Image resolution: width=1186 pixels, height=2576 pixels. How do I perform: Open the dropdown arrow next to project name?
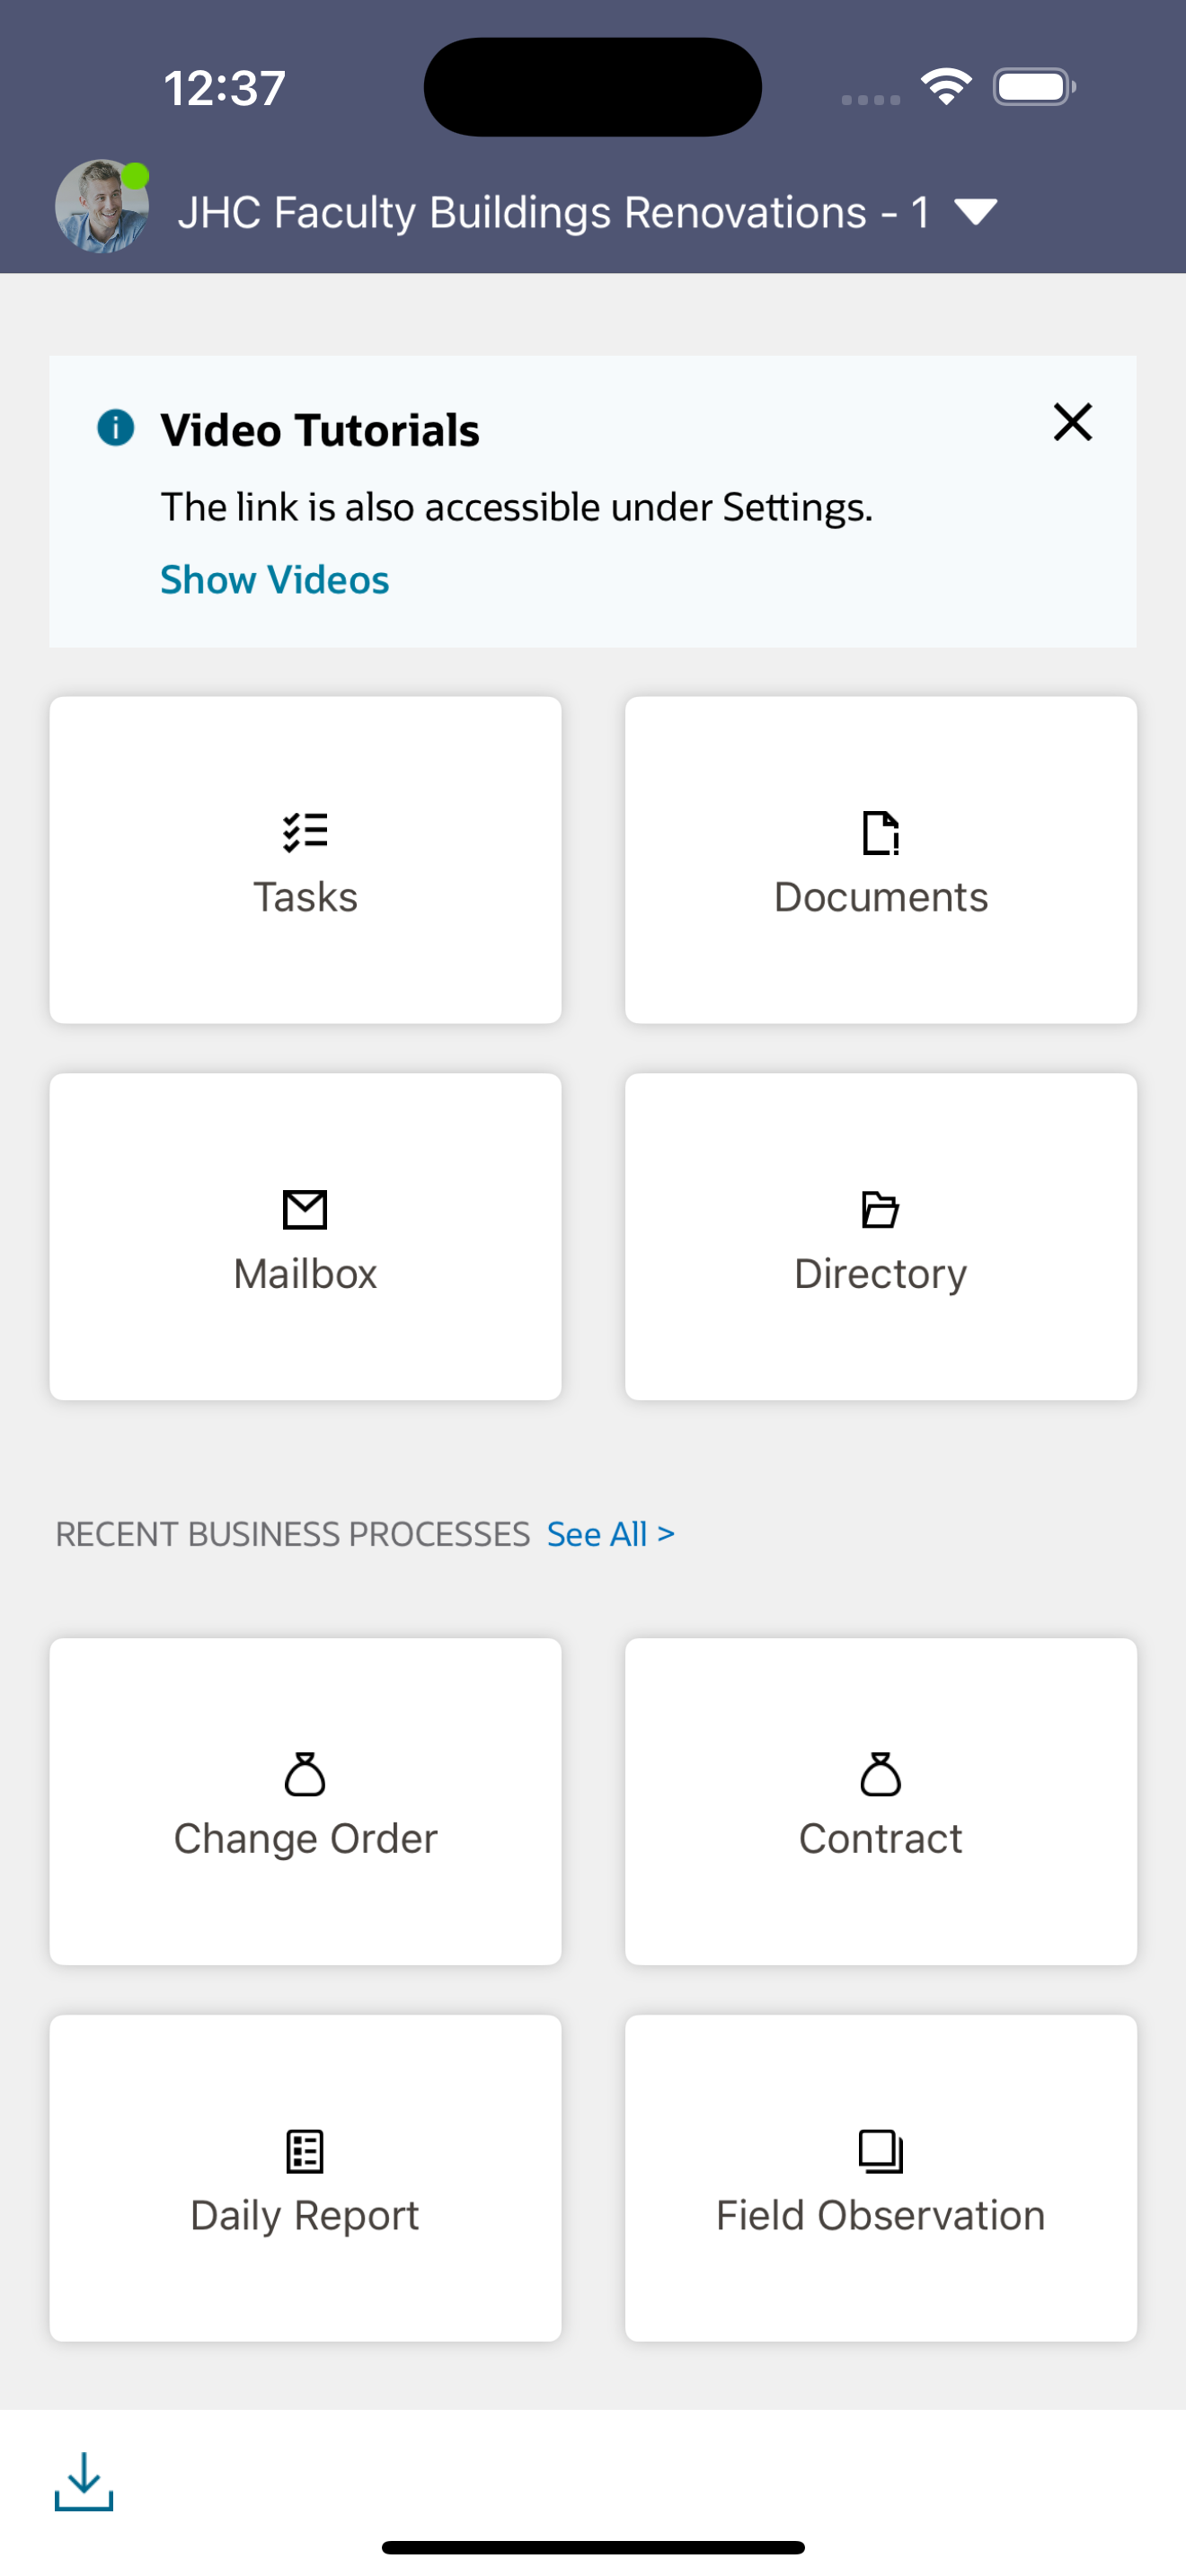[975, 212]
